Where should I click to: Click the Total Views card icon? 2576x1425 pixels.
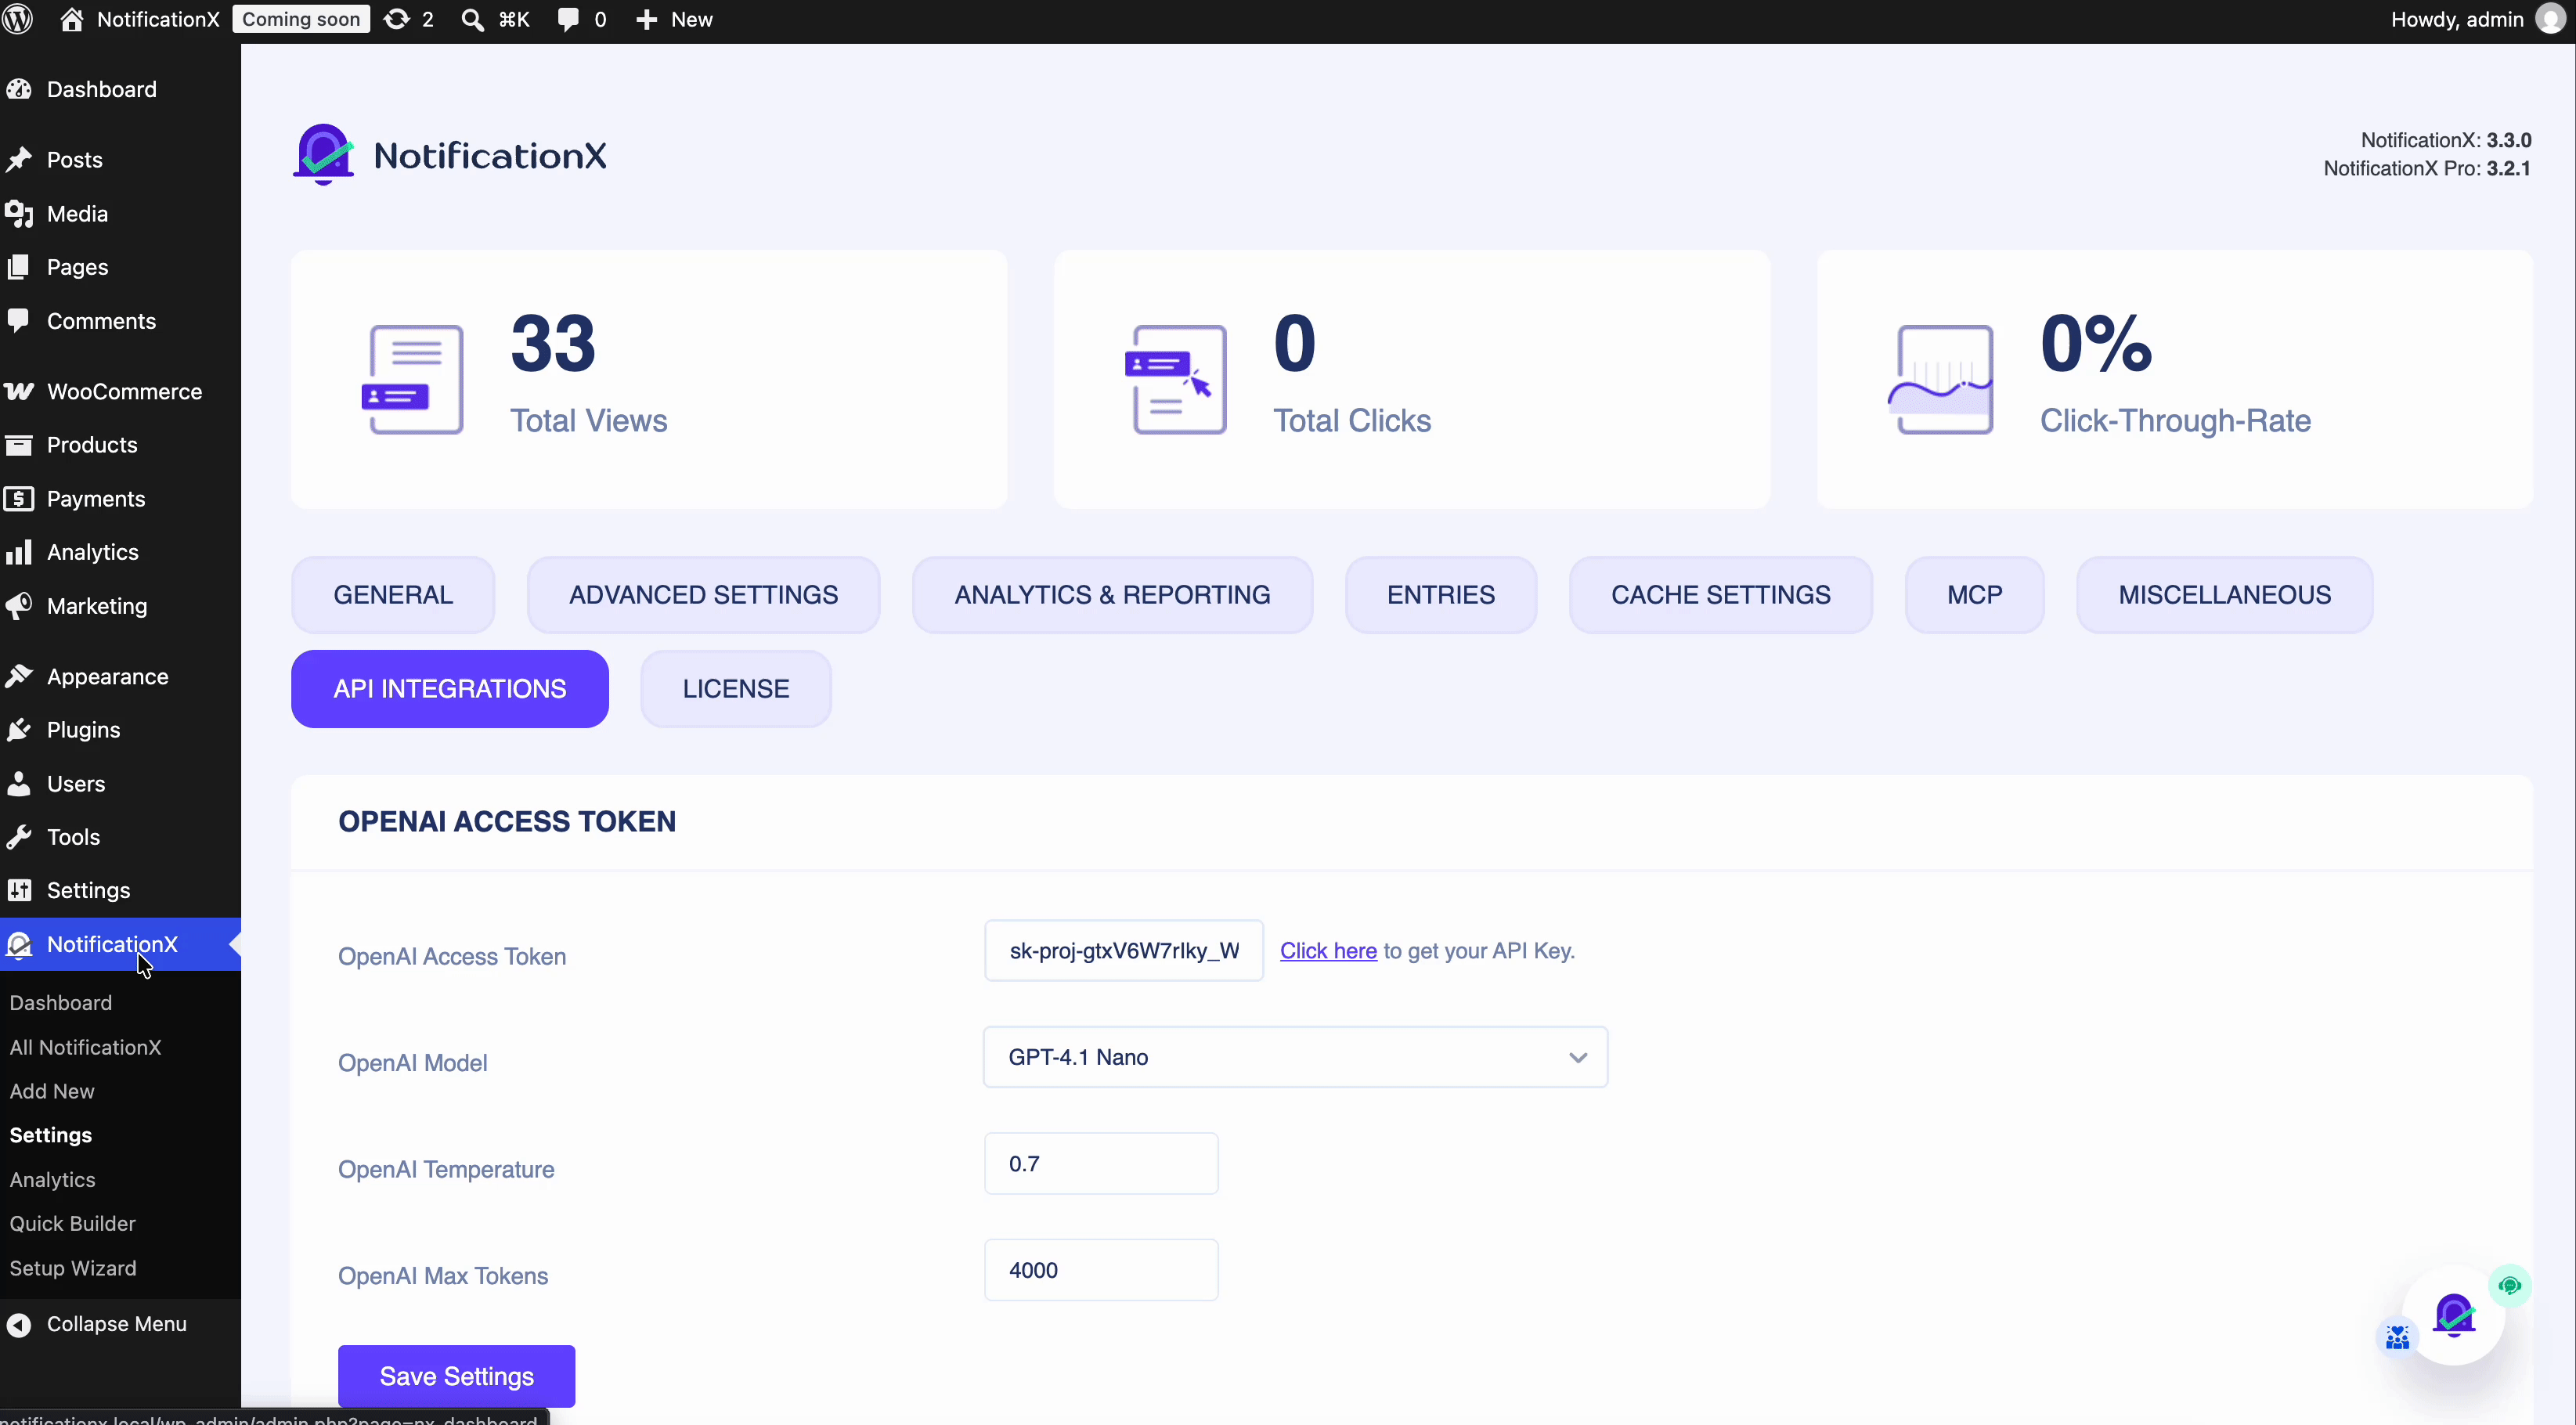pos(412,379)
